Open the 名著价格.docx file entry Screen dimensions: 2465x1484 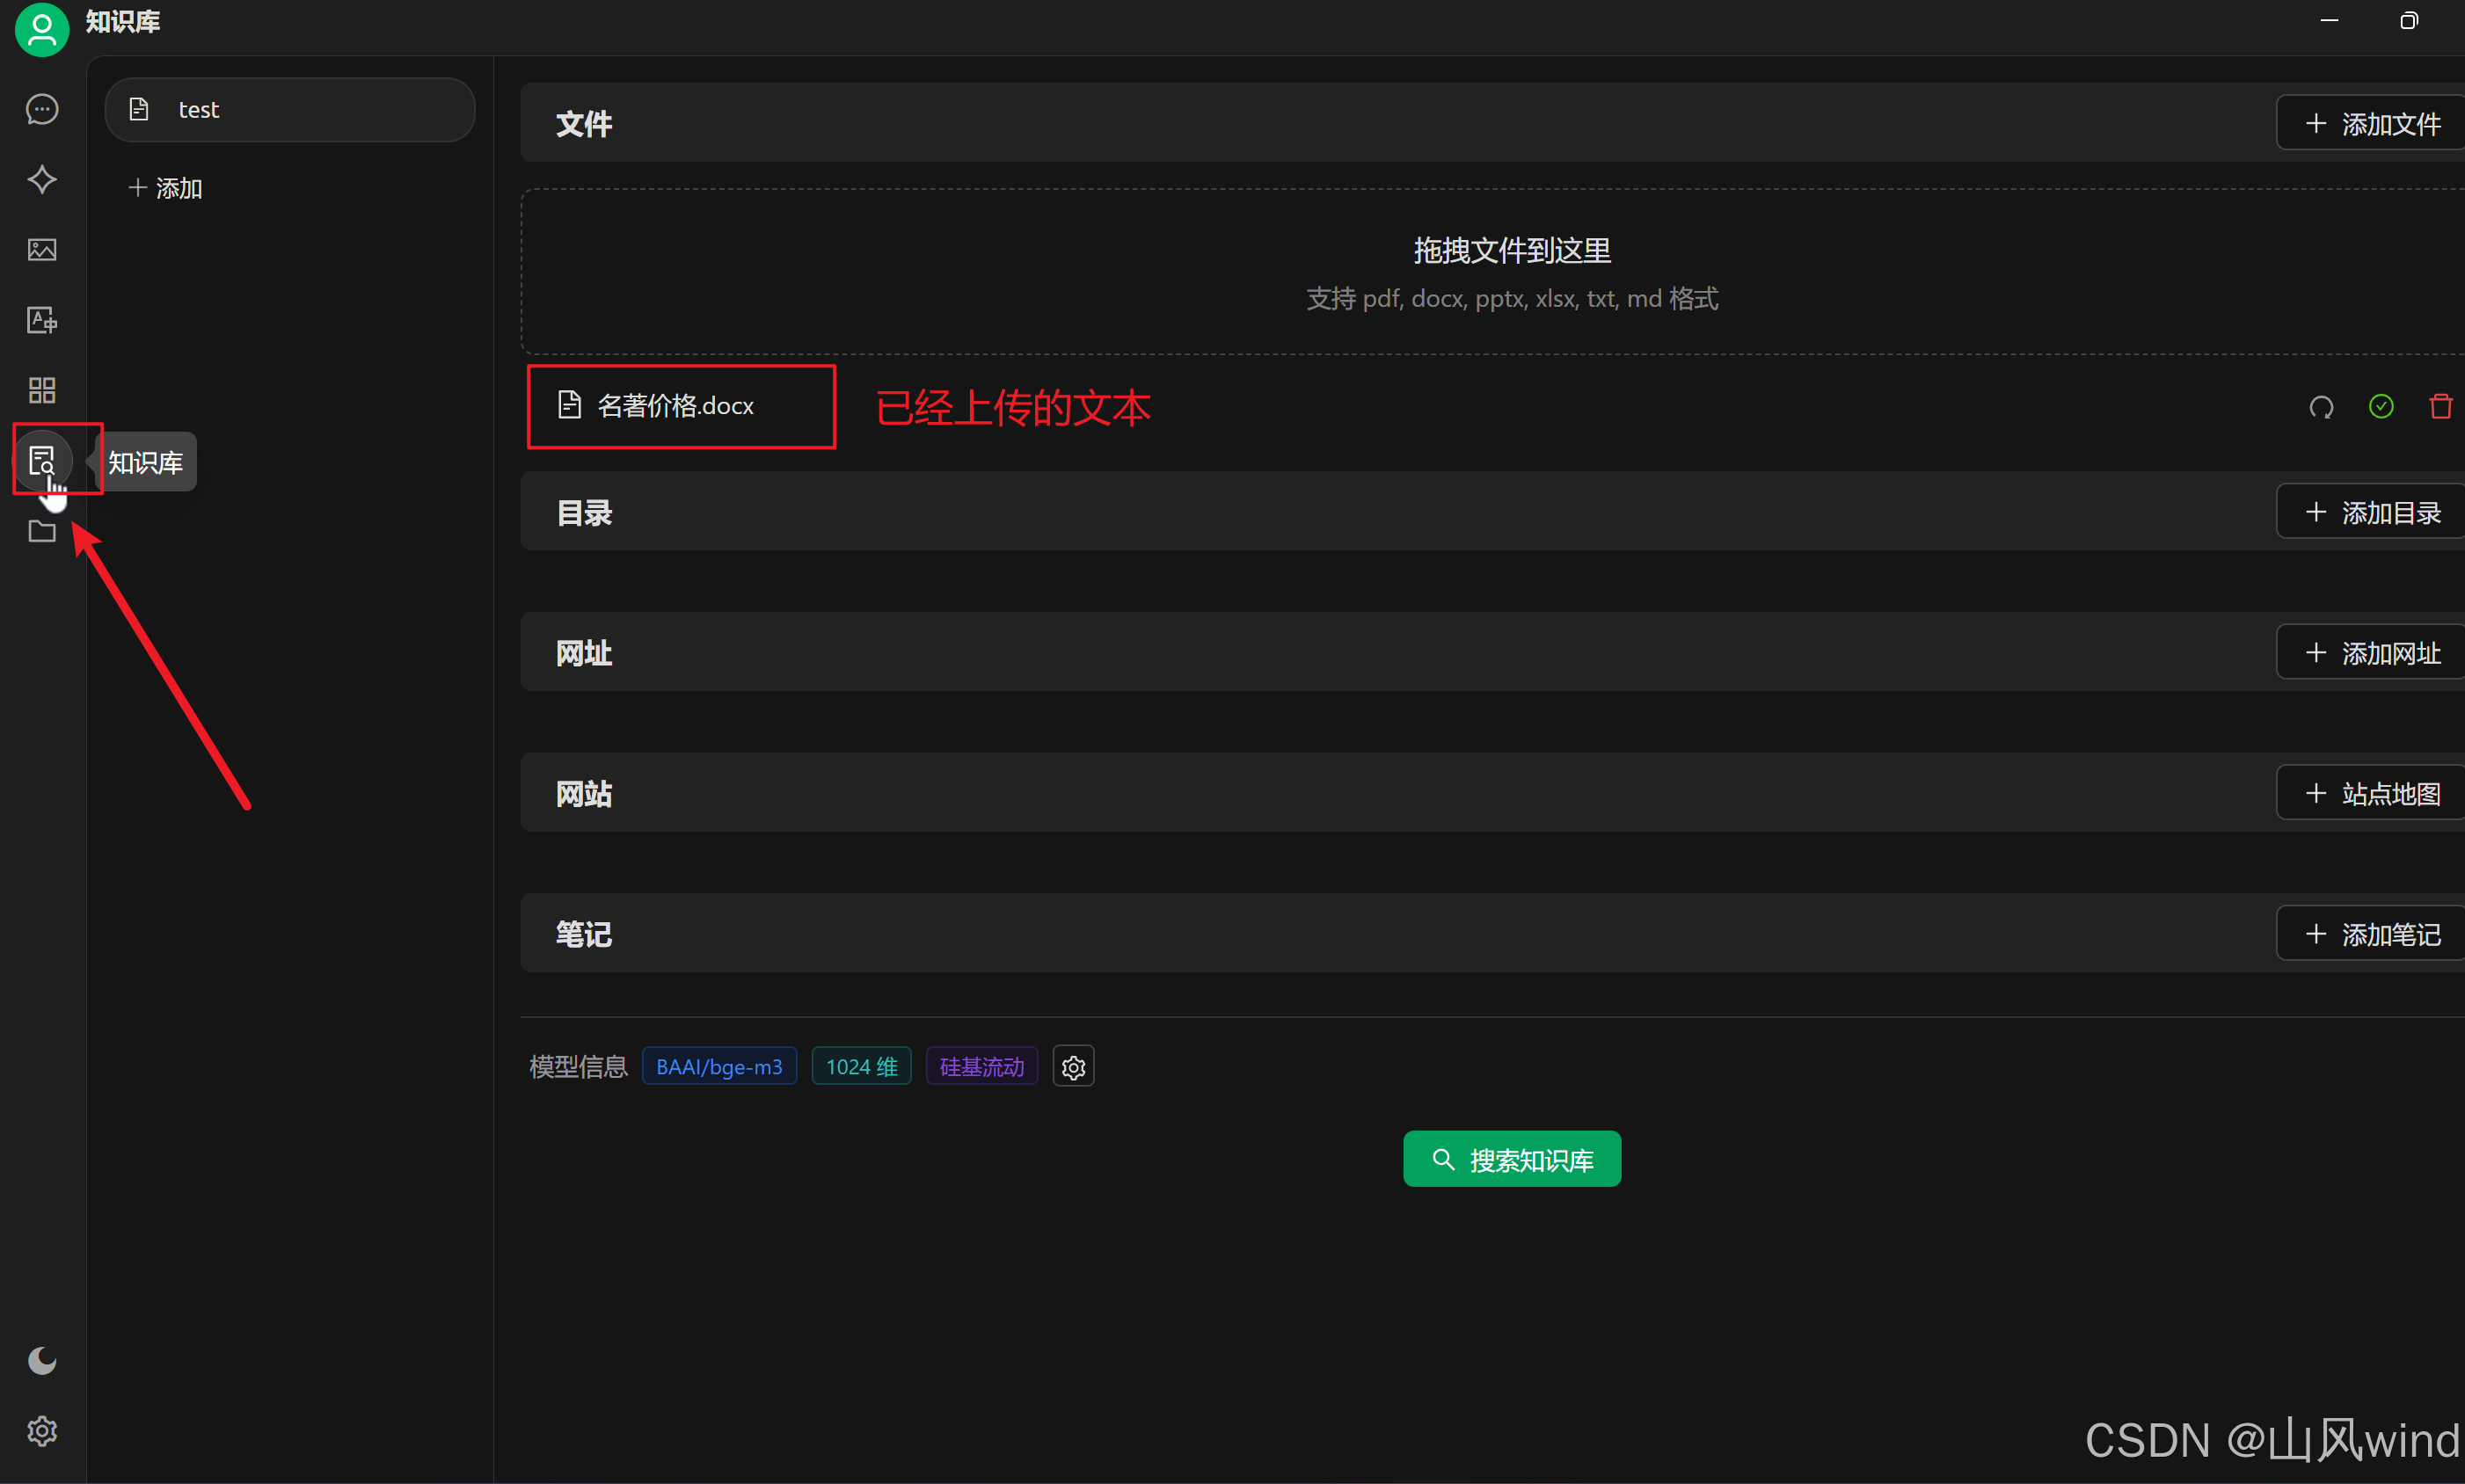675,406
